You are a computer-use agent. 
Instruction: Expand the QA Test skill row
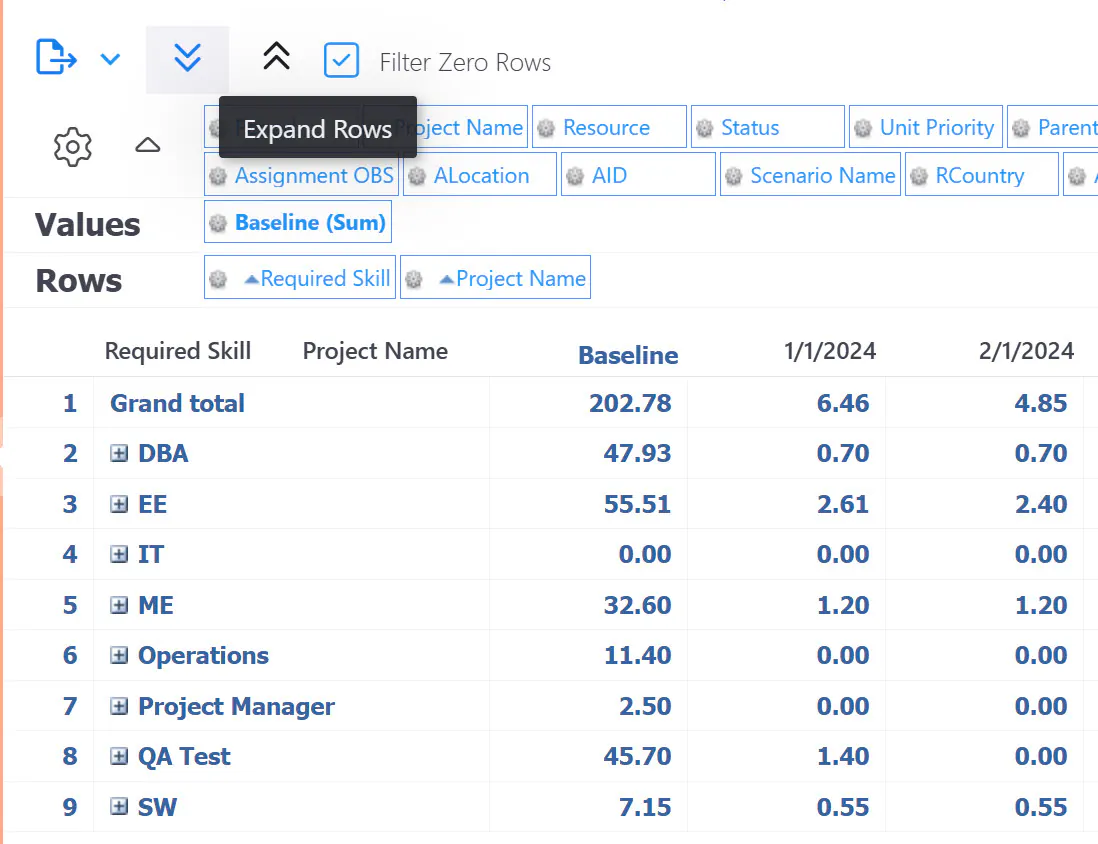pyautogui.click(x=119, y=756)
